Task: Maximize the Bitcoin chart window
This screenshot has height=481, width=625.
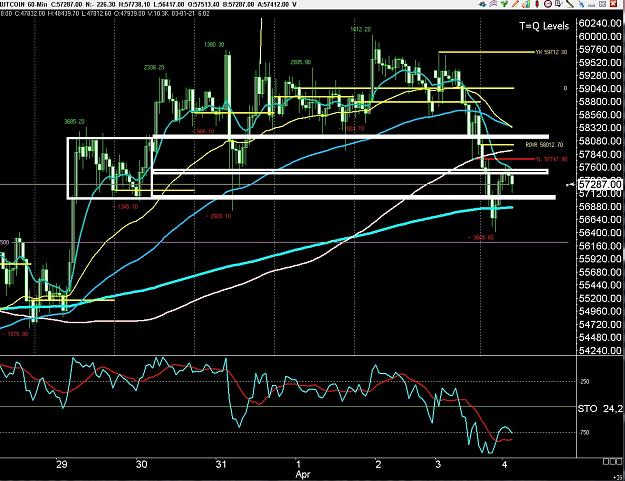Action: coord(603,4)
